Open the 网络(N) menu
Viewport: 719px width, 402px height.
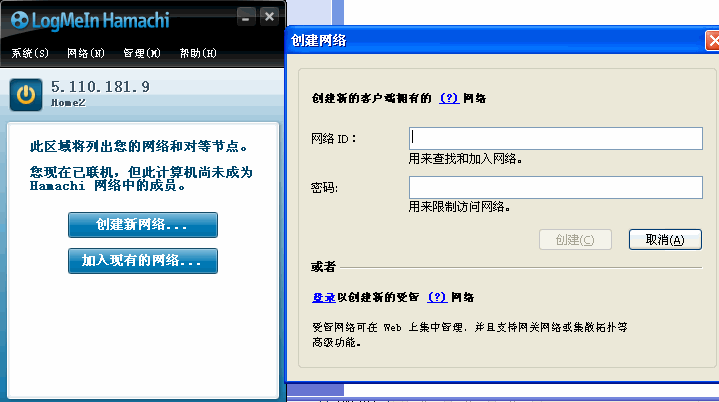click(86, 53)
